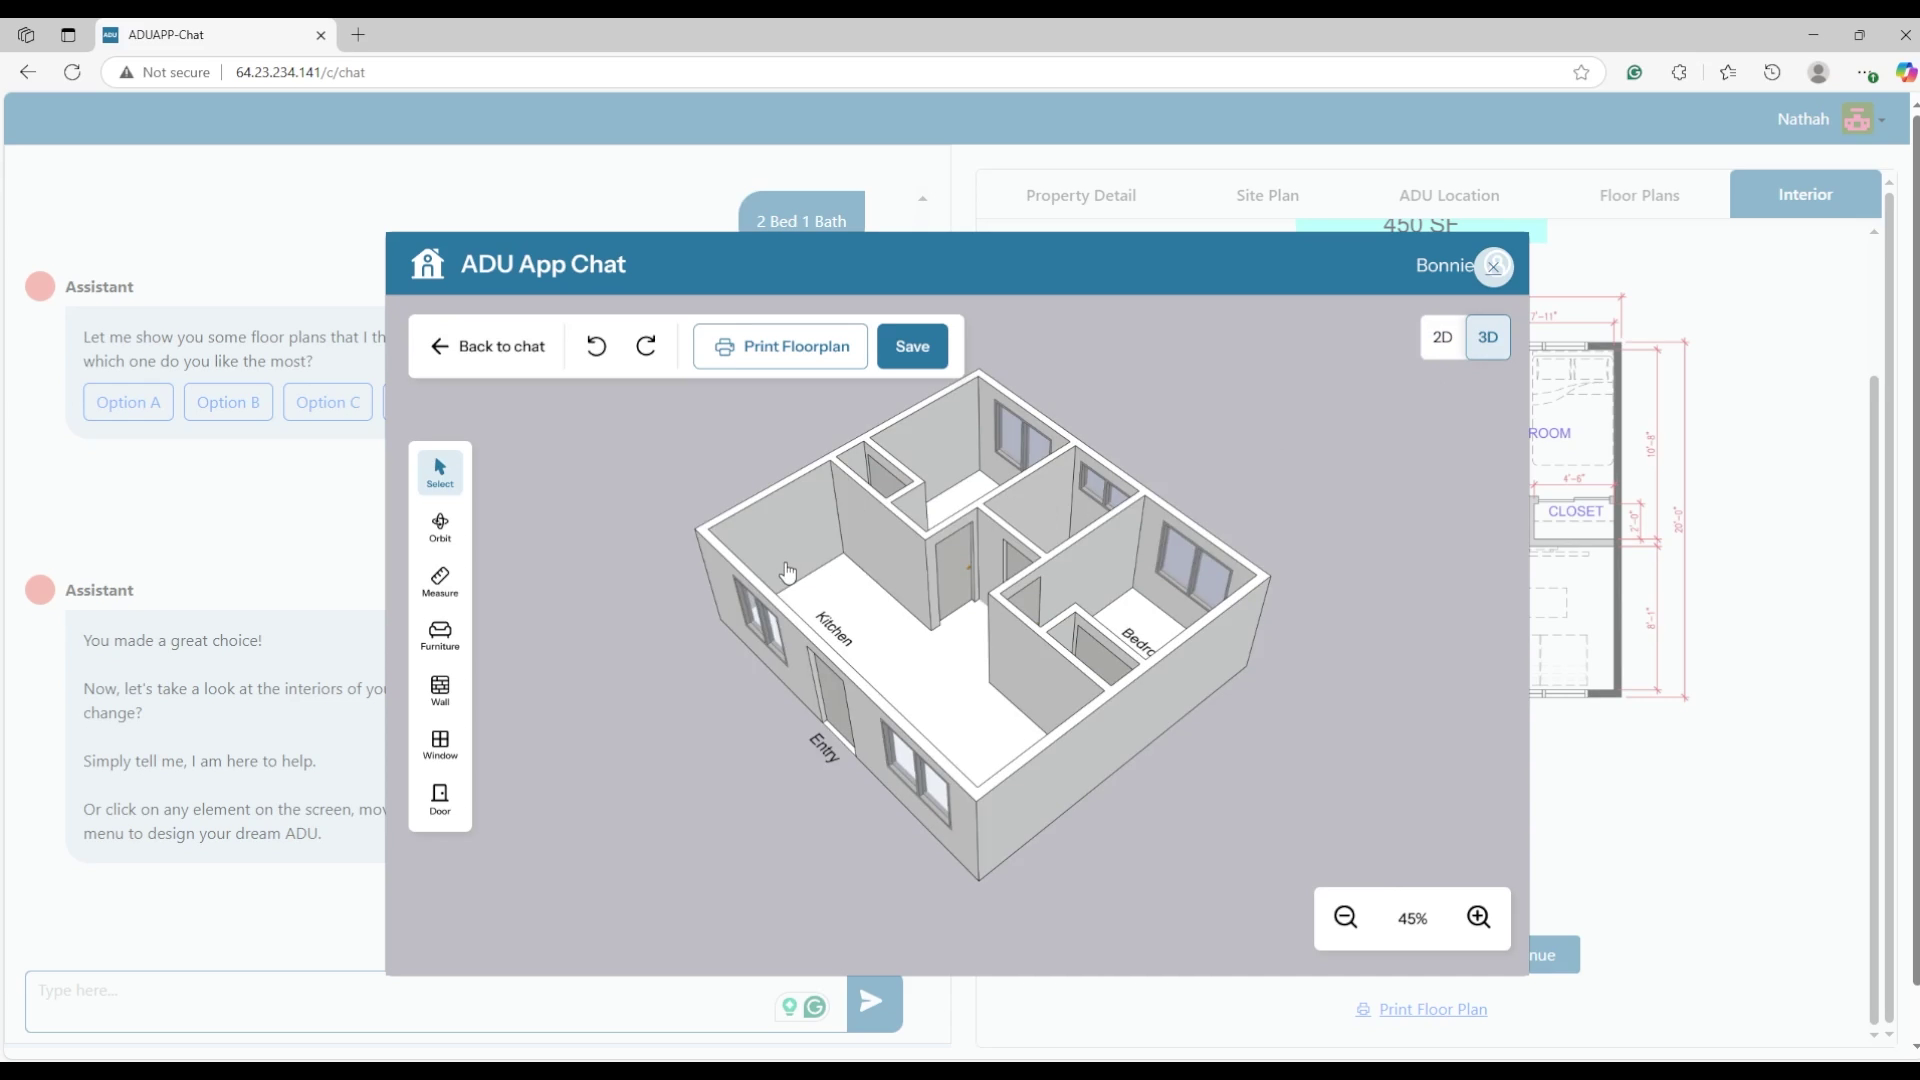Viewport: 1920px width, 1080px height.
Task: Choose the Measure tool
Action: (x=440, y=581)
